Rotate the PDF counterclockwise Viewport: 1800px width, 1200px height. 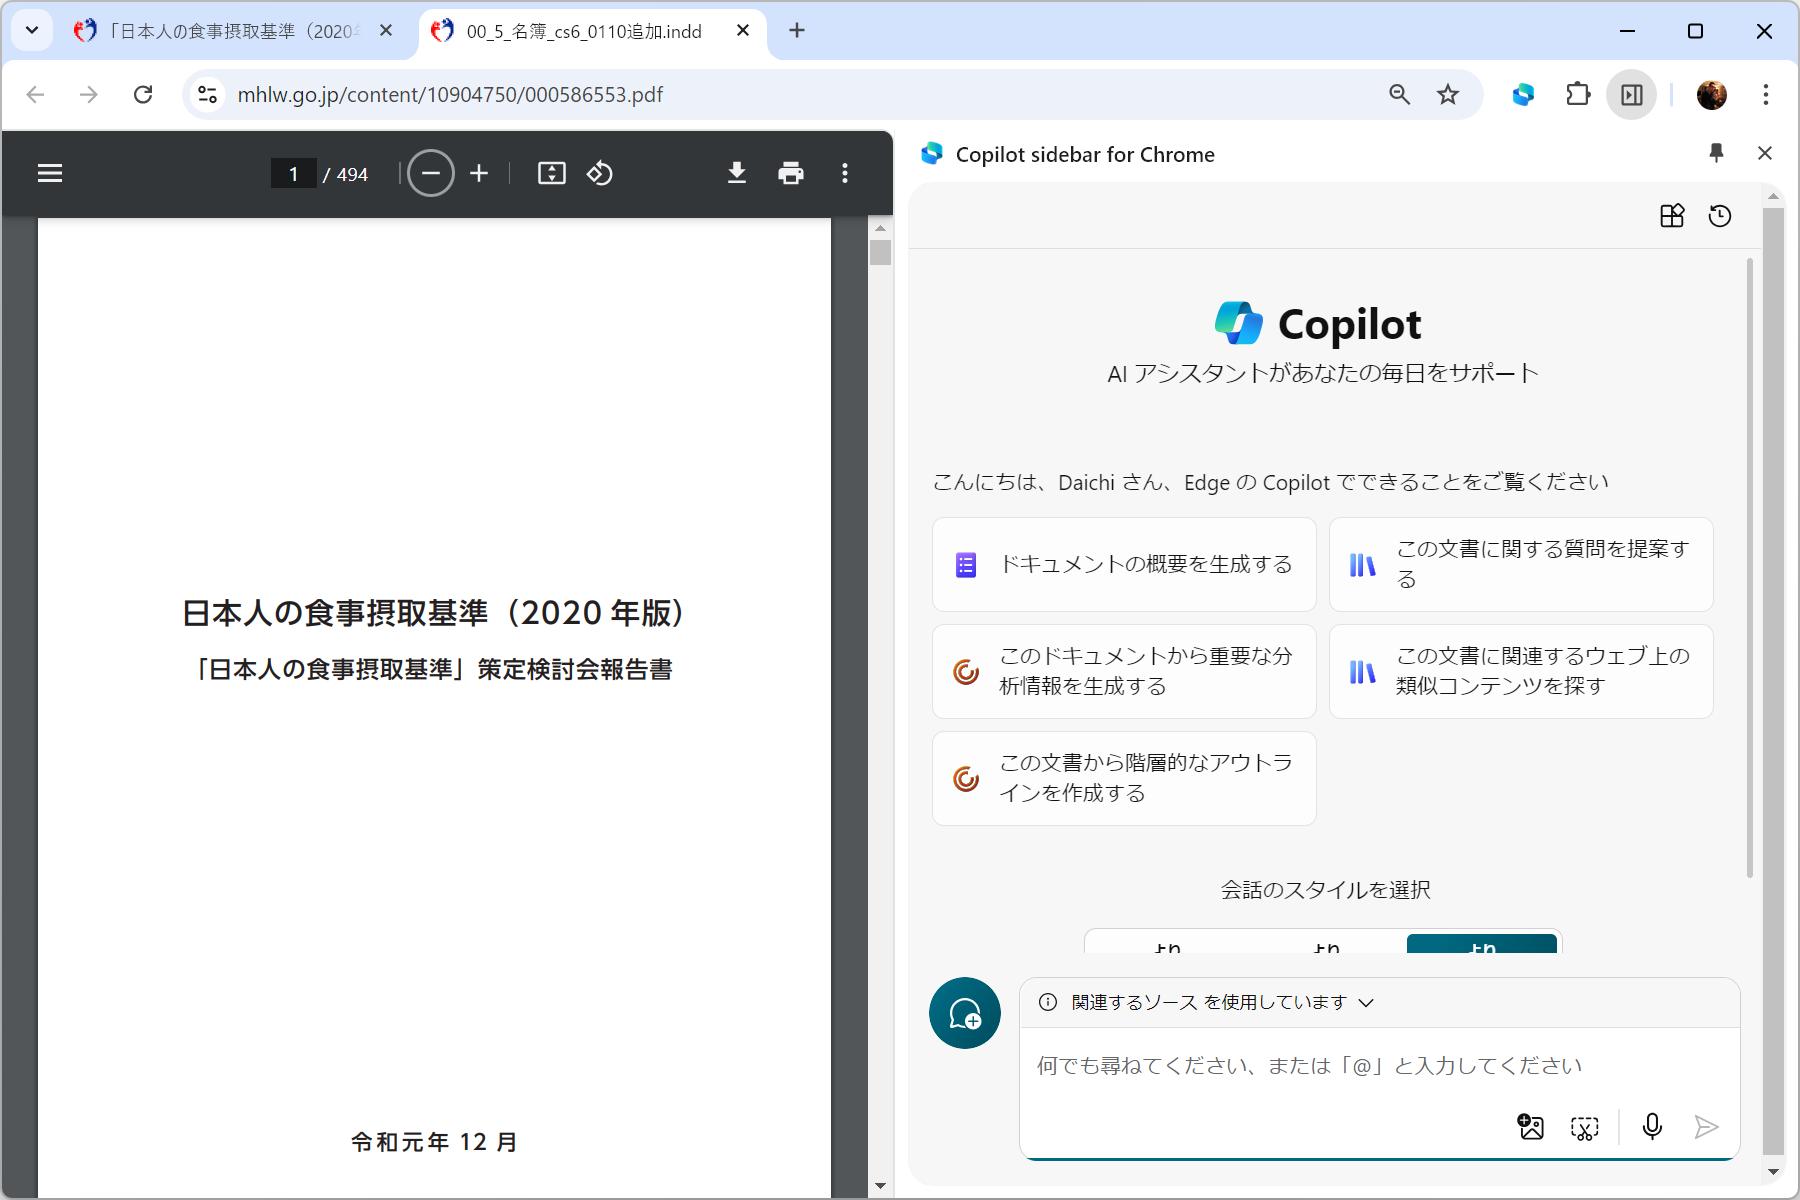tap(600, 174)
